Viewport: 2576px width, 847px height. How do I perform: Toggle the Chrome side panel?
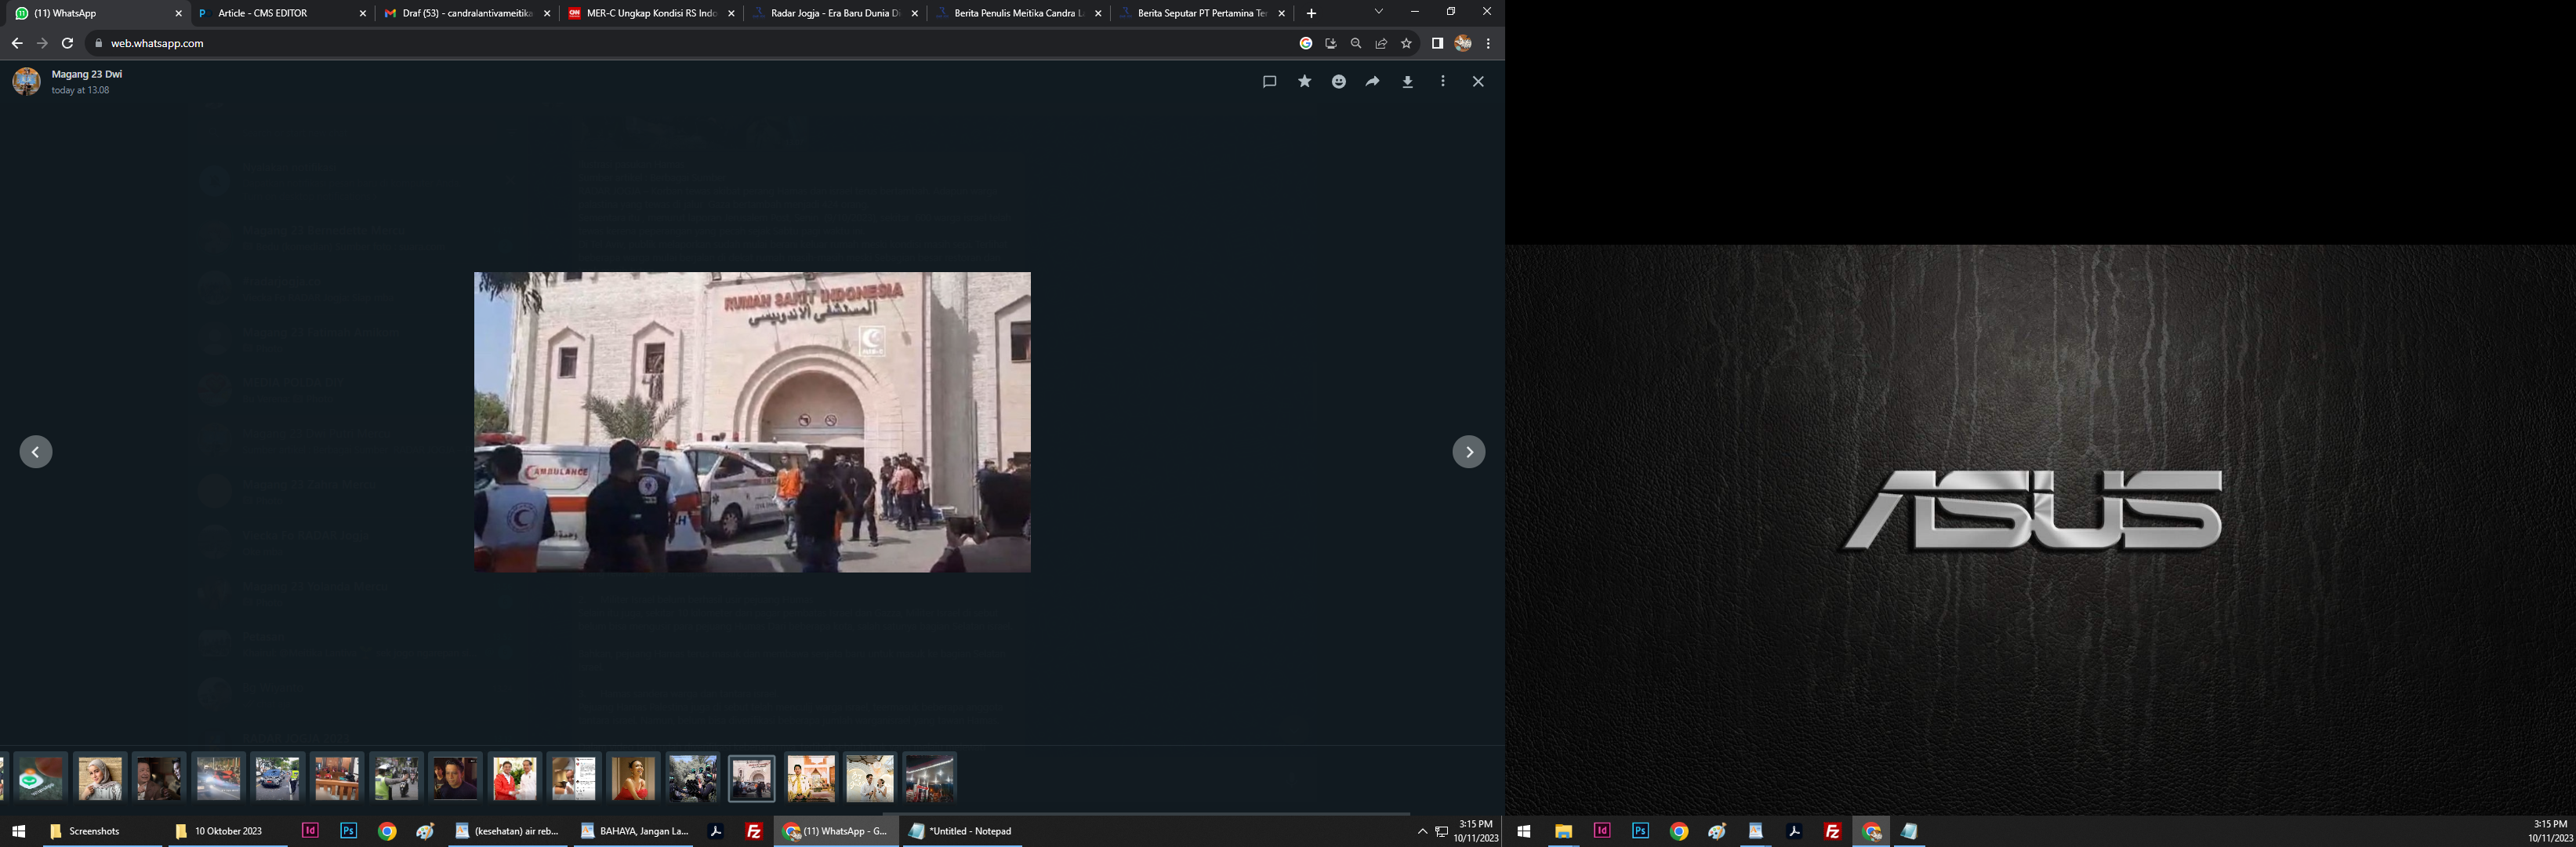1437,43
